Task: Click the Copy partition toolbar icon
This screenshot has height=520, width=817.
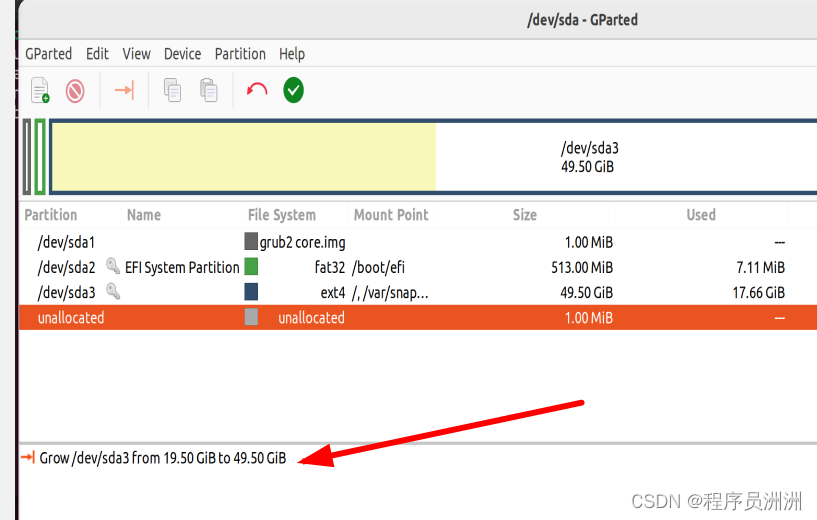Action: [x=172, y=90]
